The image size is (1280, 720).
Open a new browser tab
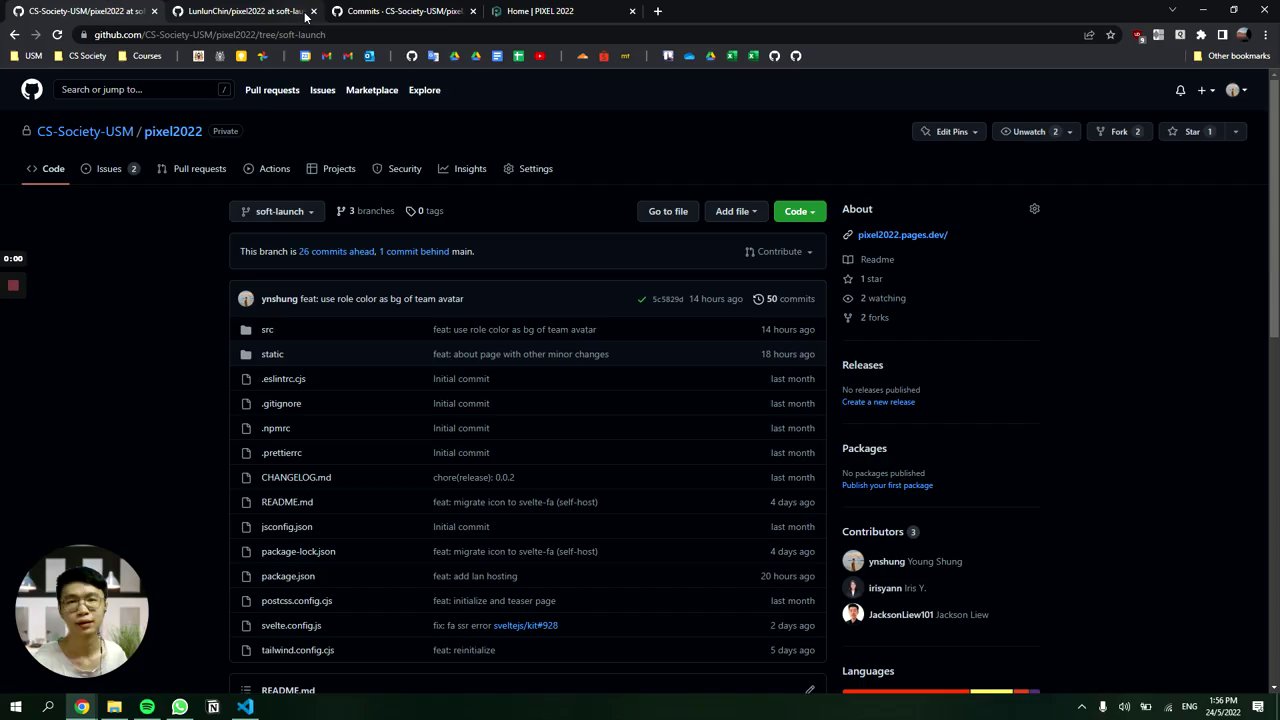pos(657,11)
